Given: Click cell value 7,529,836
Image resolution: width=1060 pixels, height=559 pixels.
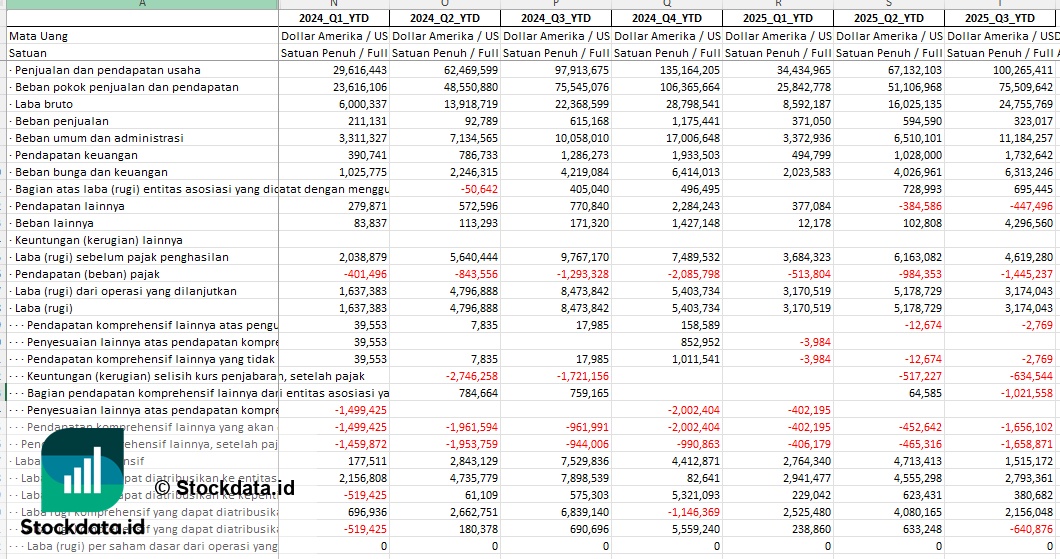Looking at the screenshot, I should [x=585, y=461].
